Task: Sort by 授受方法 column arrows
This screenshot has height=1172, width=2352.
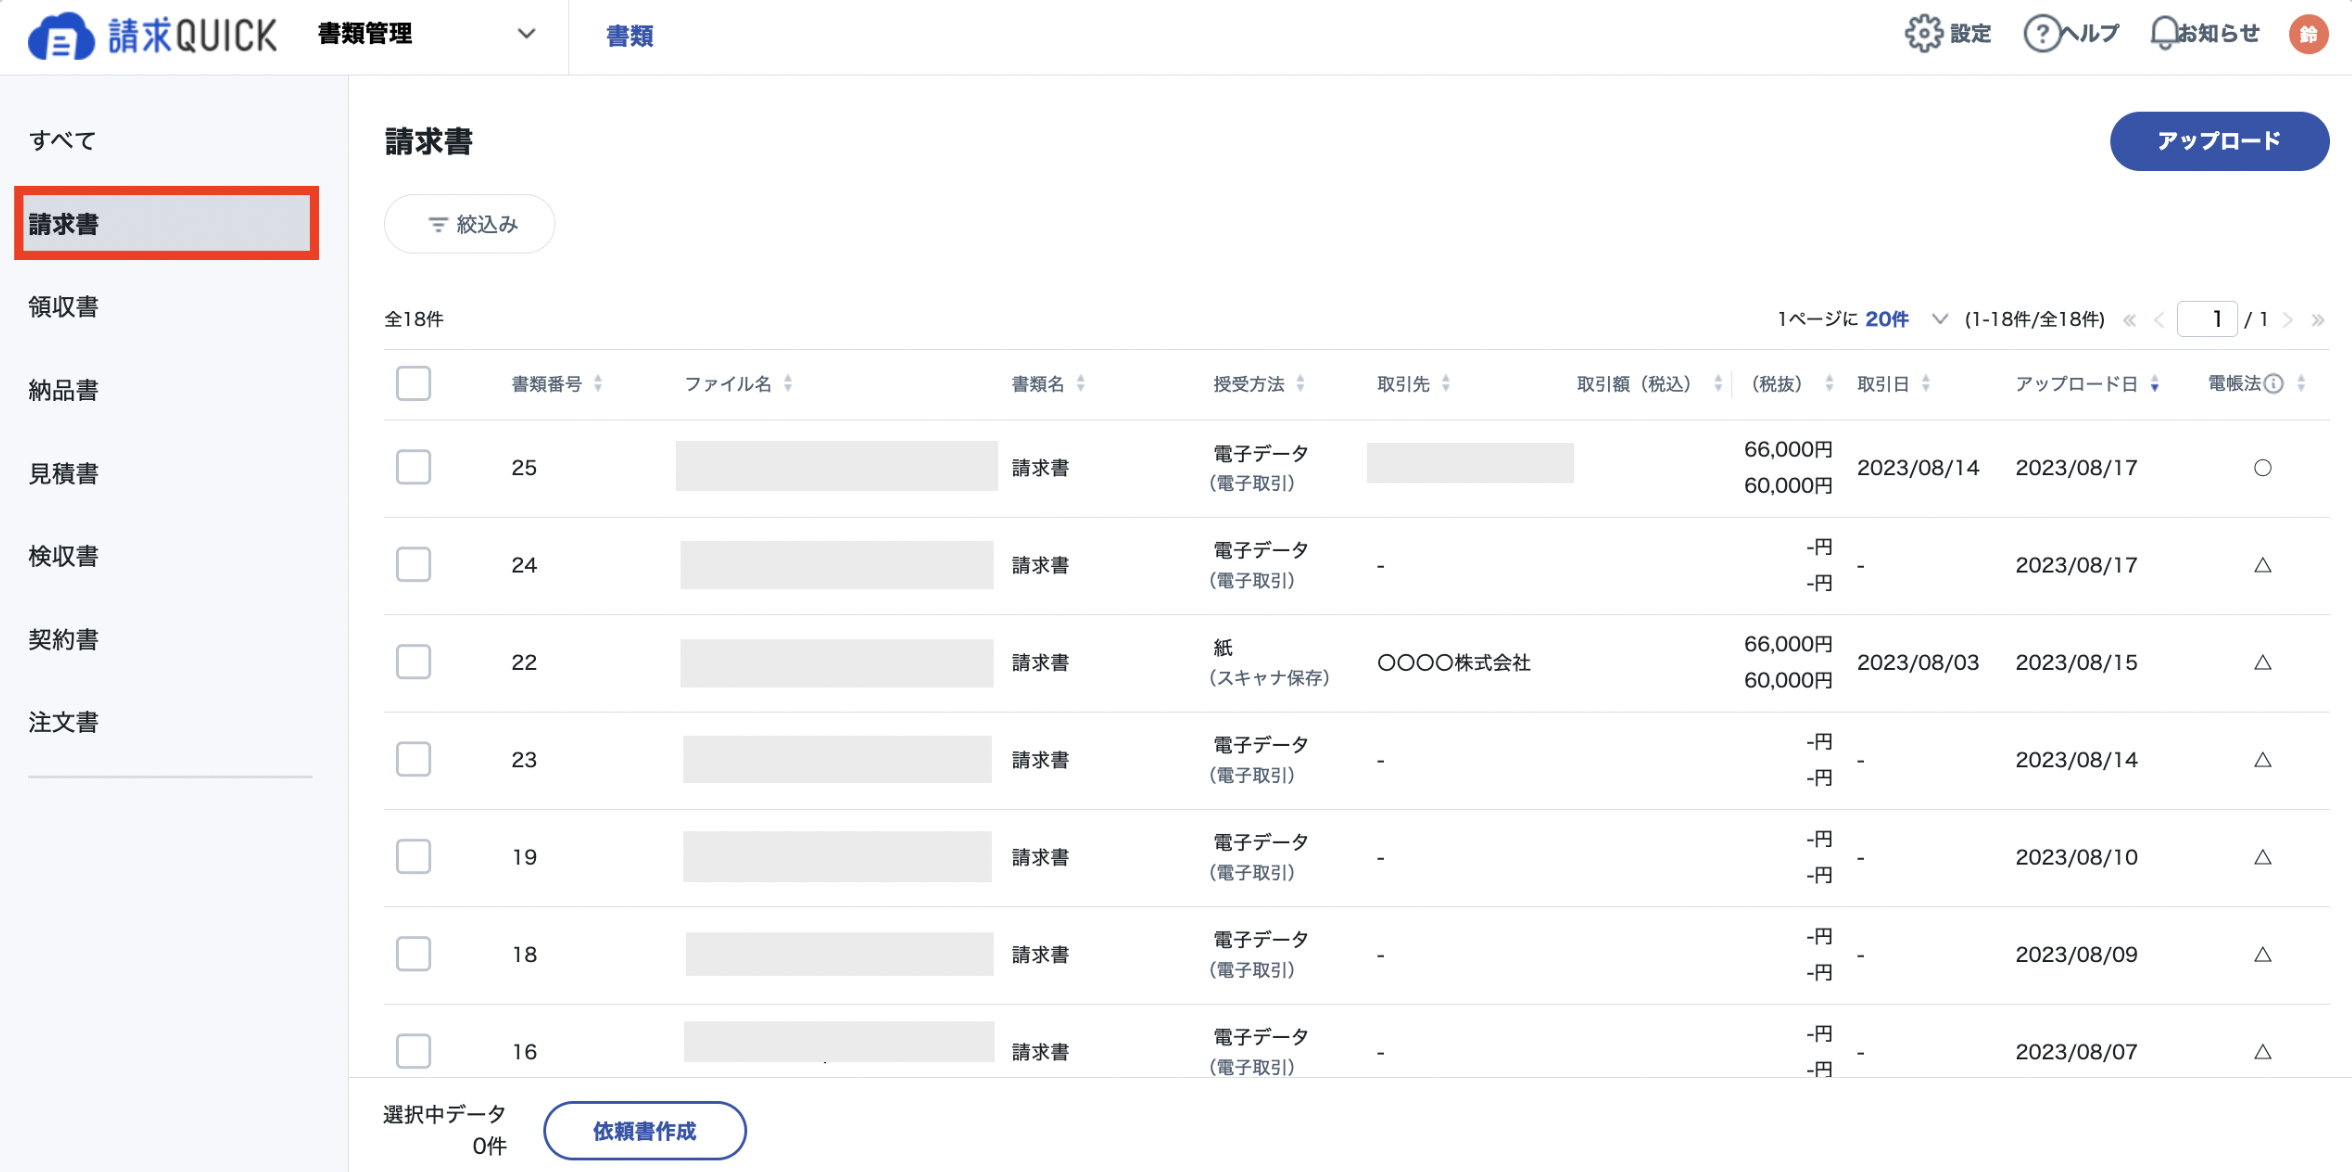Action: pyautogui.click(x=1300, y=384)
